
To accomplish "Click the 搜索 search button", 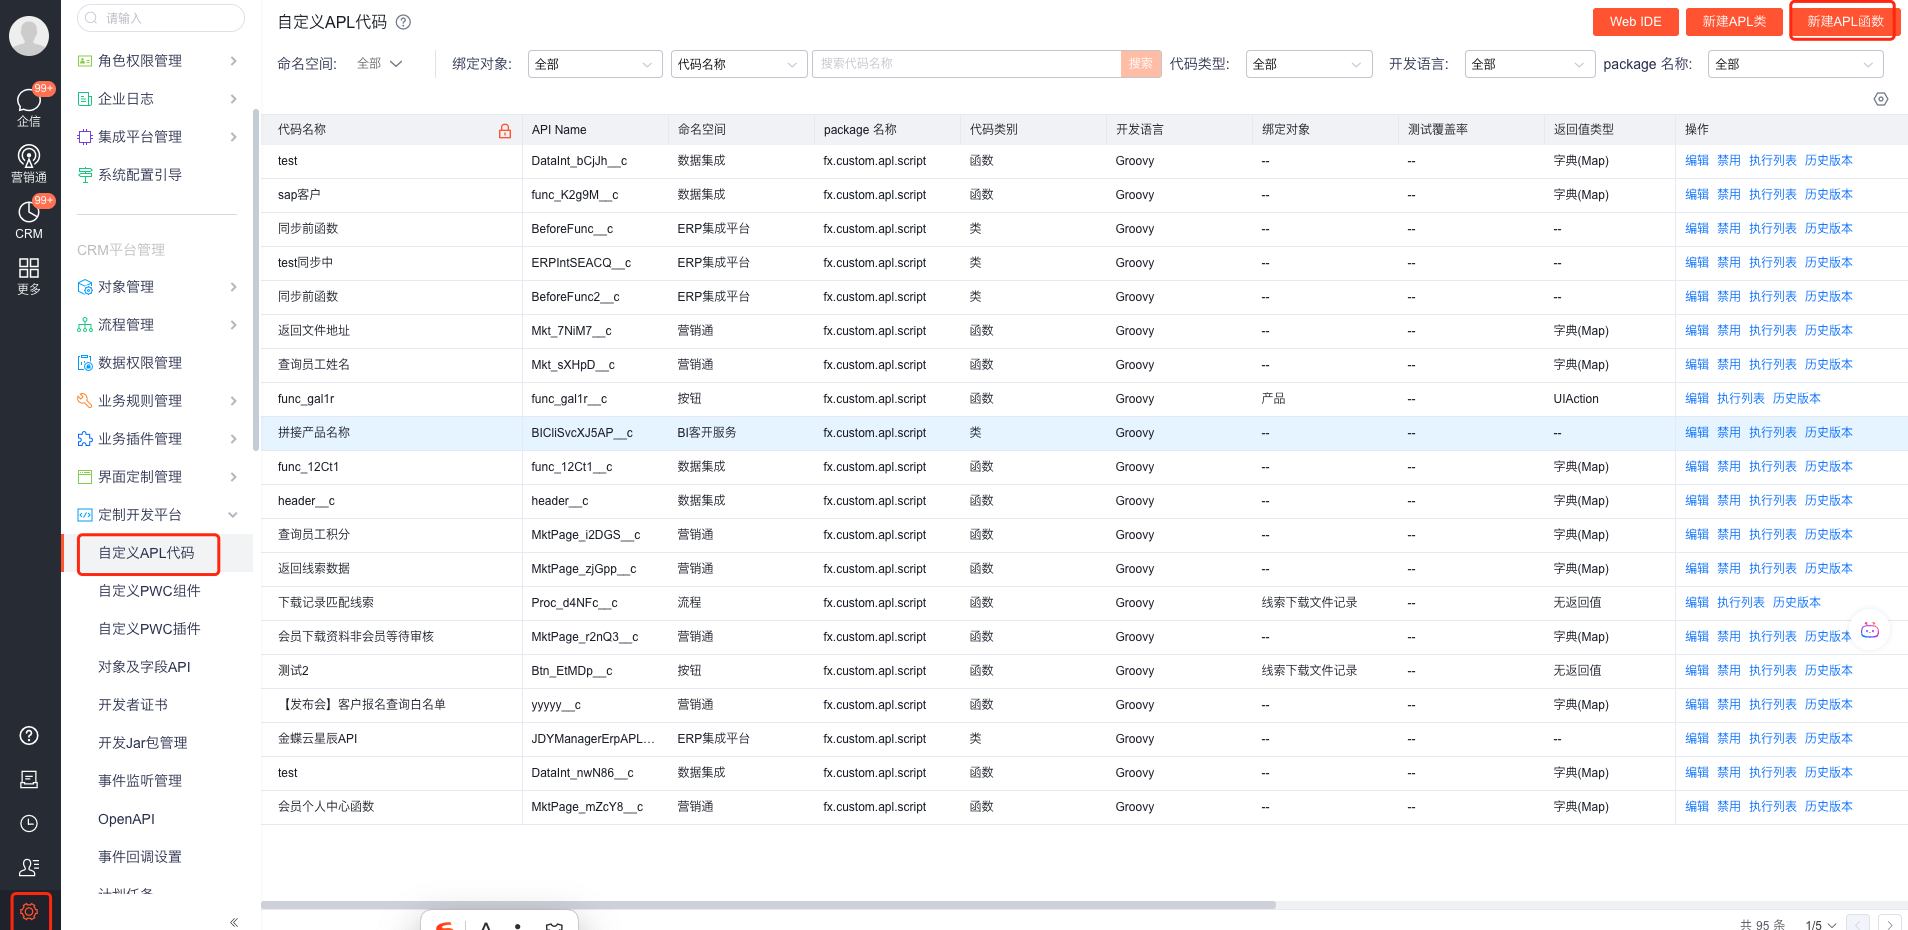I will point(1141,64).
